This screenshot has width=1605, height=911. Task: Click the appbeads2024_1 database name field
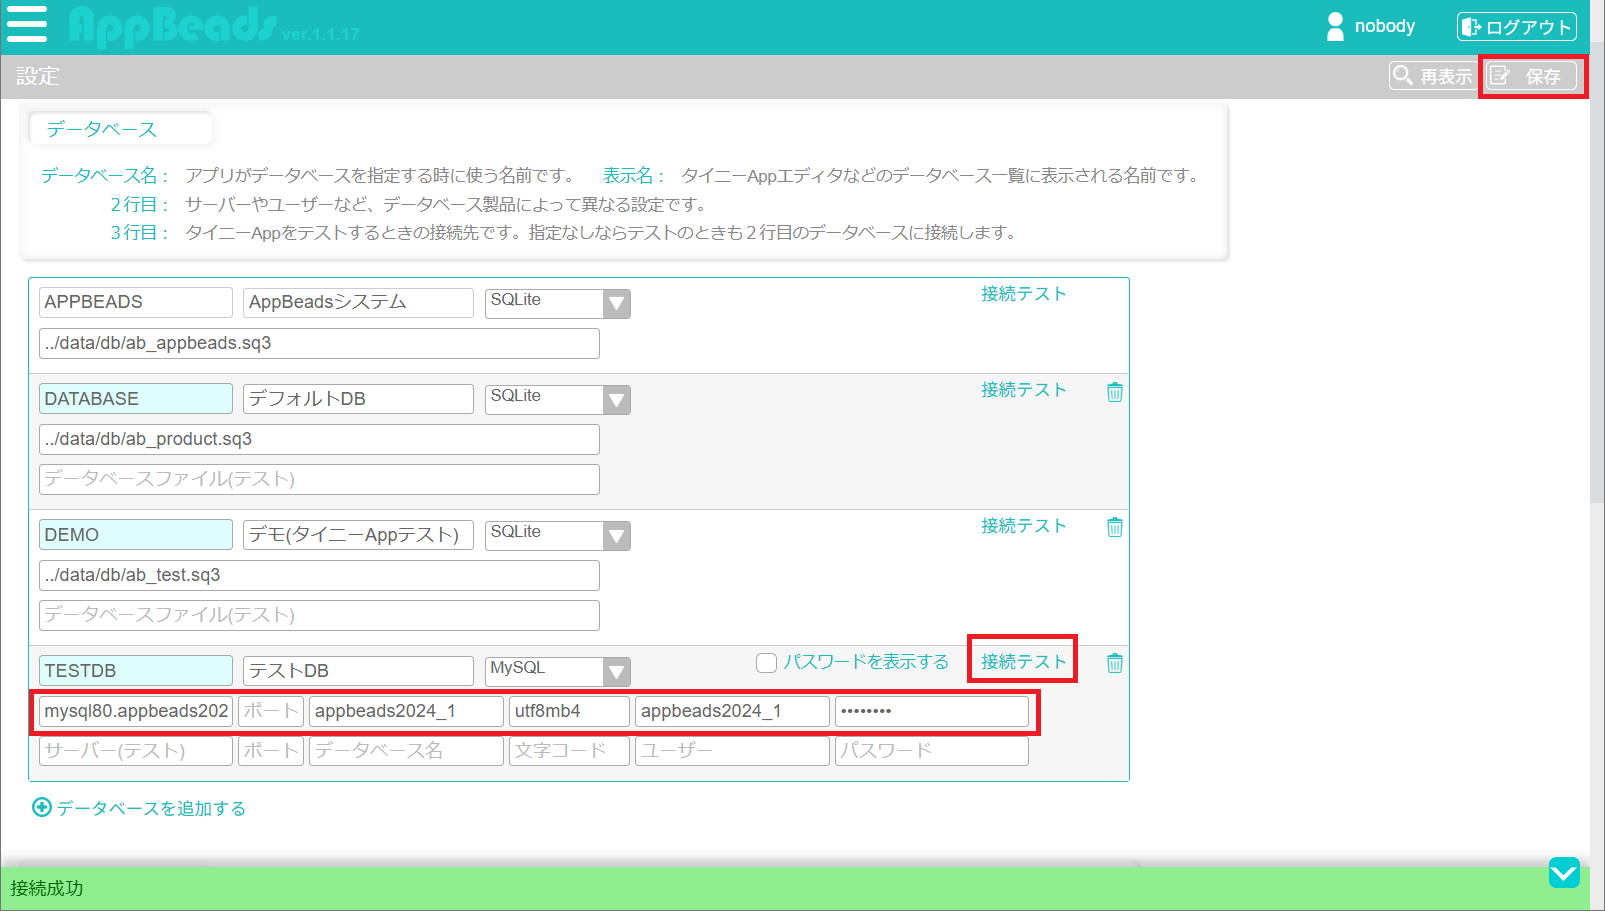tap(406, 711)
